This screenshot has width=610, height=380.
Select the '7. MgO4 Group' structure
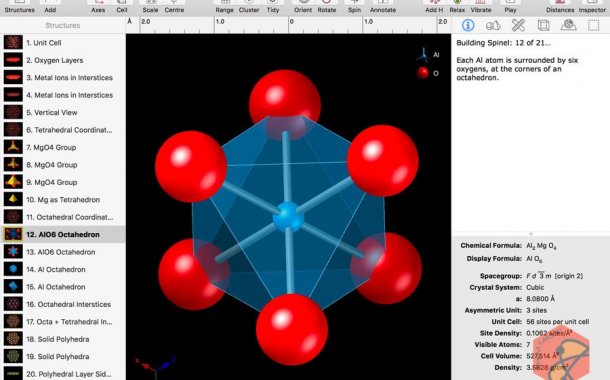[x=63, y=147]
